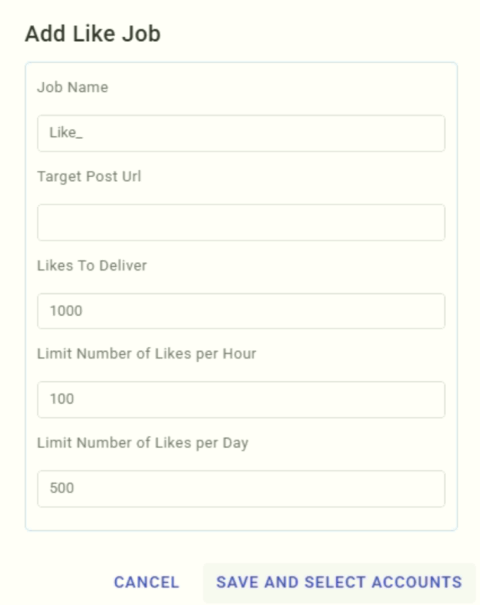
Task: Place cursor on the 1000 value
Action: (66, 311)
